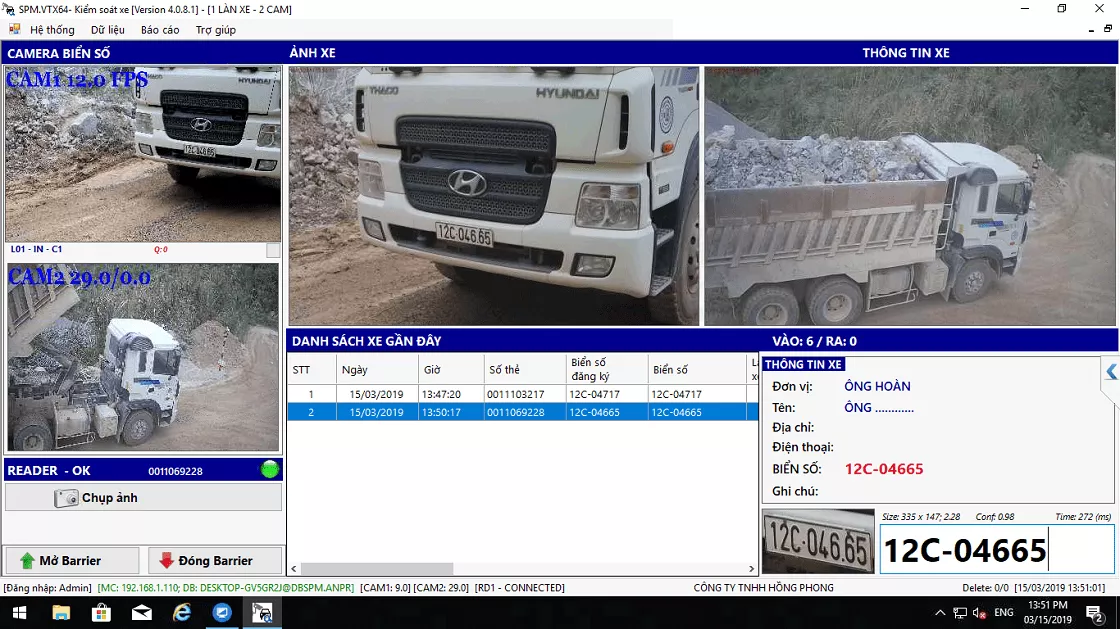
Task: Click the STT column header
Action: pos(311,369)
